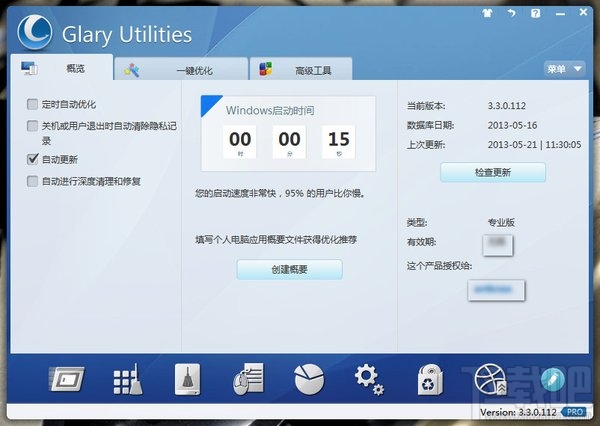Open uninstall manager recycle bag icon
Screen dimensions: 600x426
click(x=430, y=379)
